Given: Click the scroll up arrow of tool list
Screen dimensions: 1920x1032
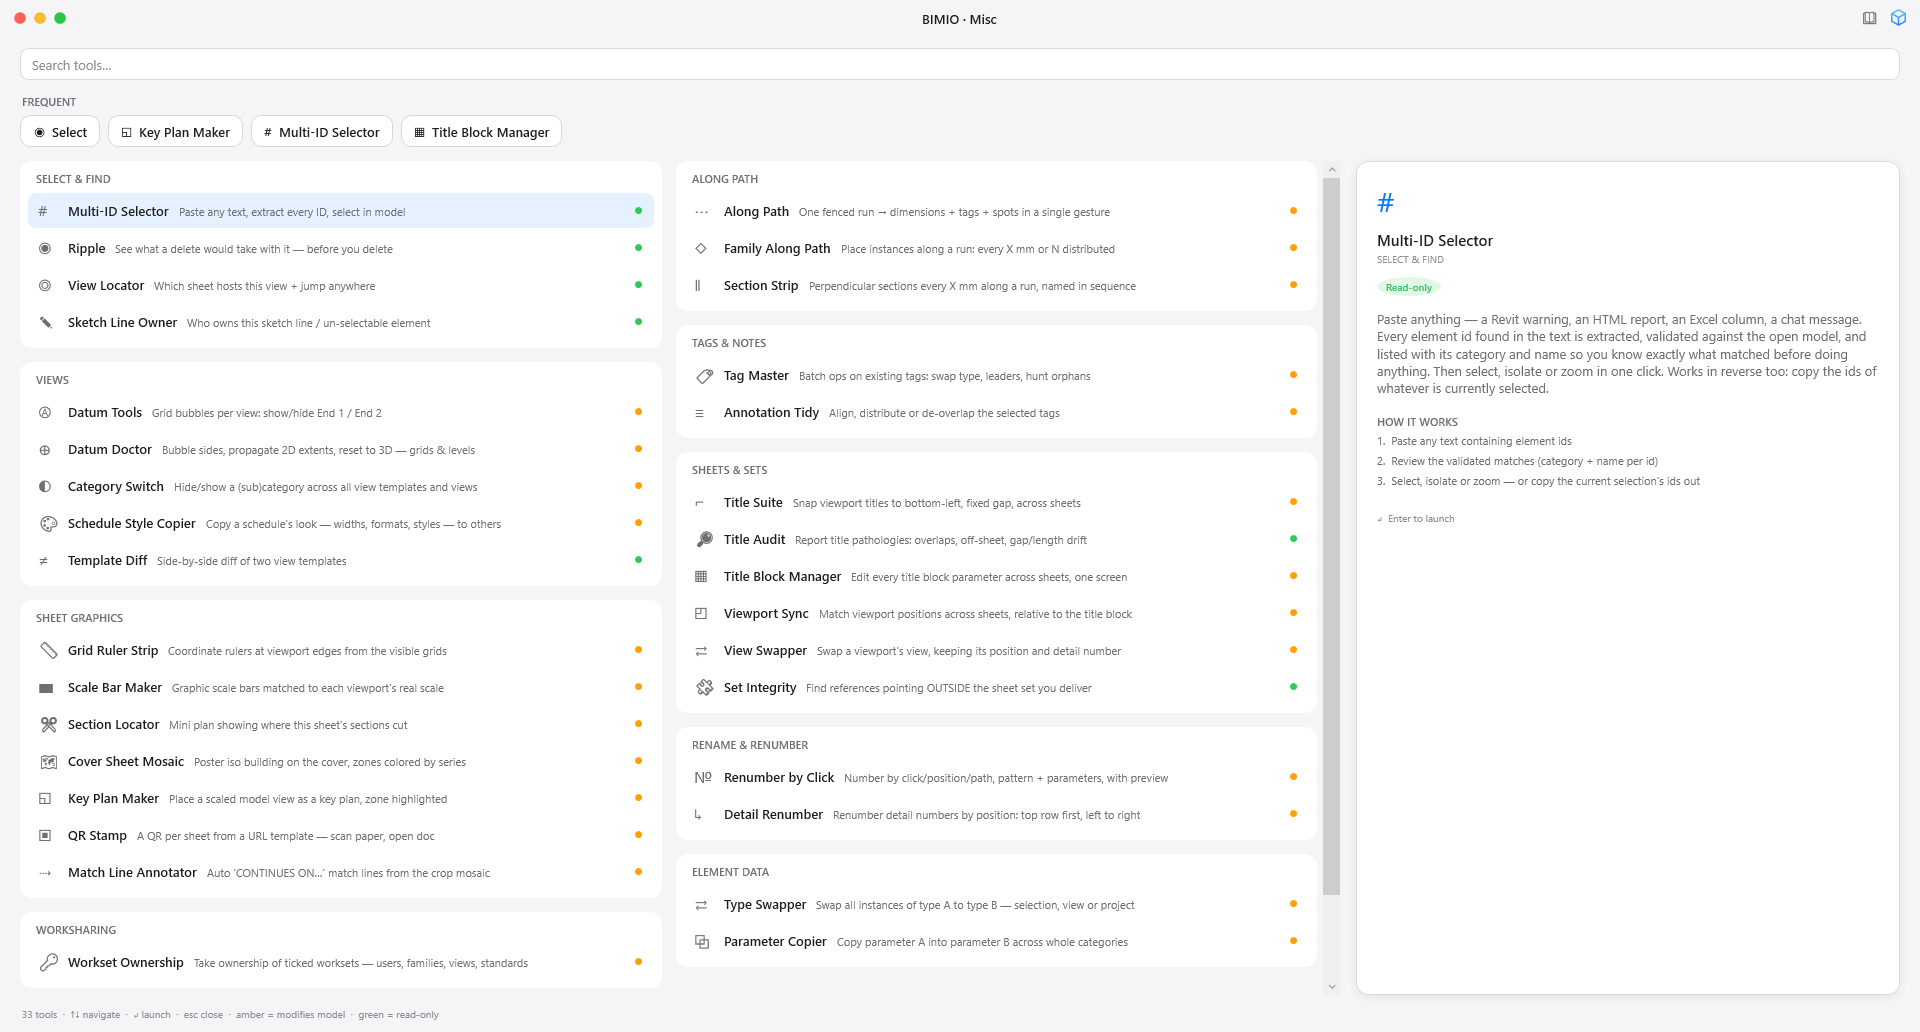Looking at the screenshot, I should coord(1331,169).
